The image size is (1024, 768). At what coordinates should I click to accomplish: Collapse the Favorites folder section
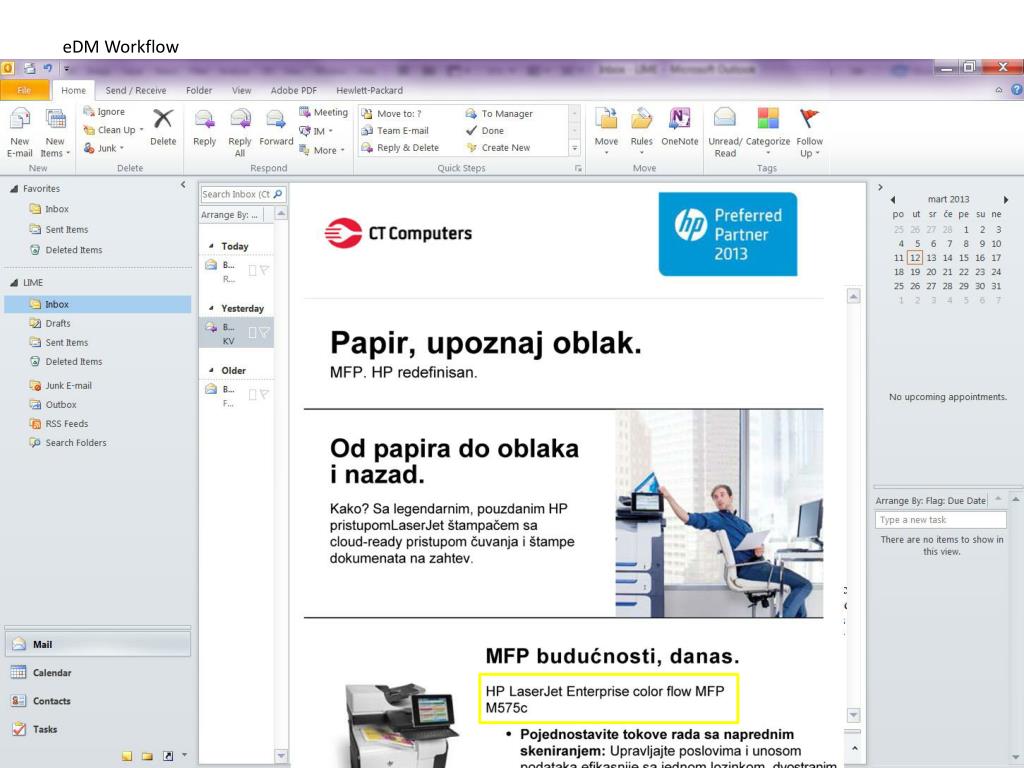pyautogui.click(x=12, y=188)
